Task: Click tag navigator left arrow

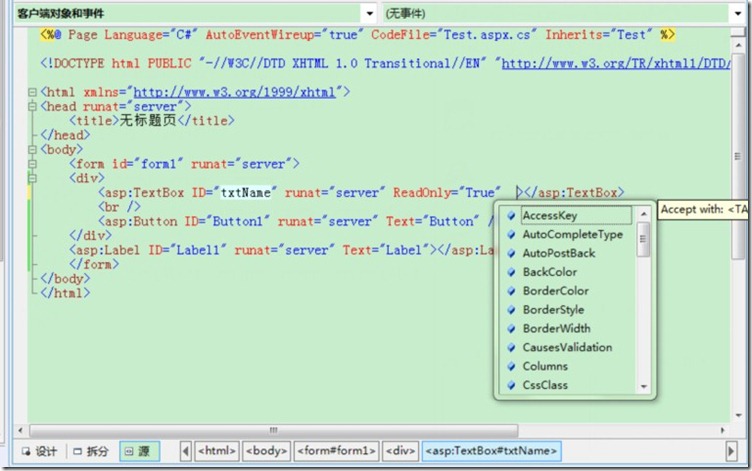Action: pos(186,451)
